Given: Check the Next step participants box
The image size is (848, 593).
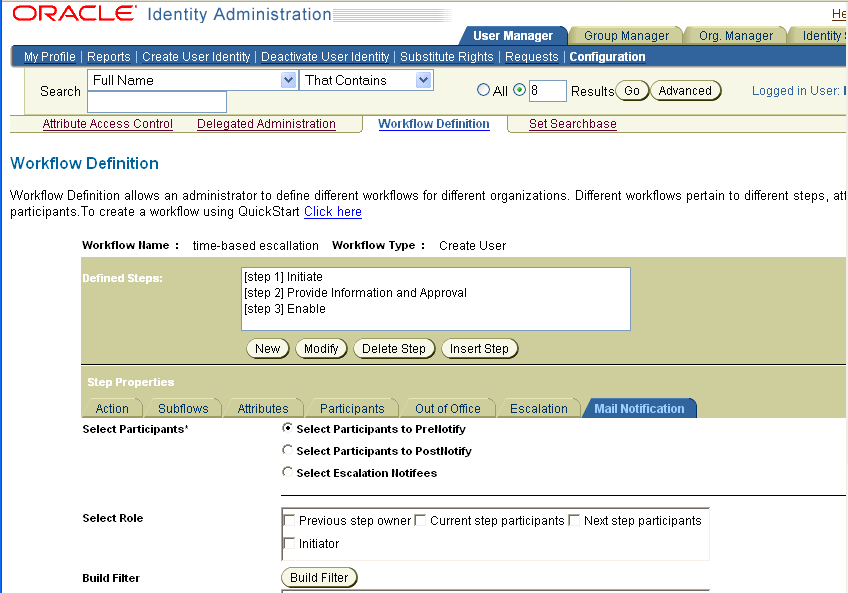Looking at the screenshot, I should (x=574, y=520).
